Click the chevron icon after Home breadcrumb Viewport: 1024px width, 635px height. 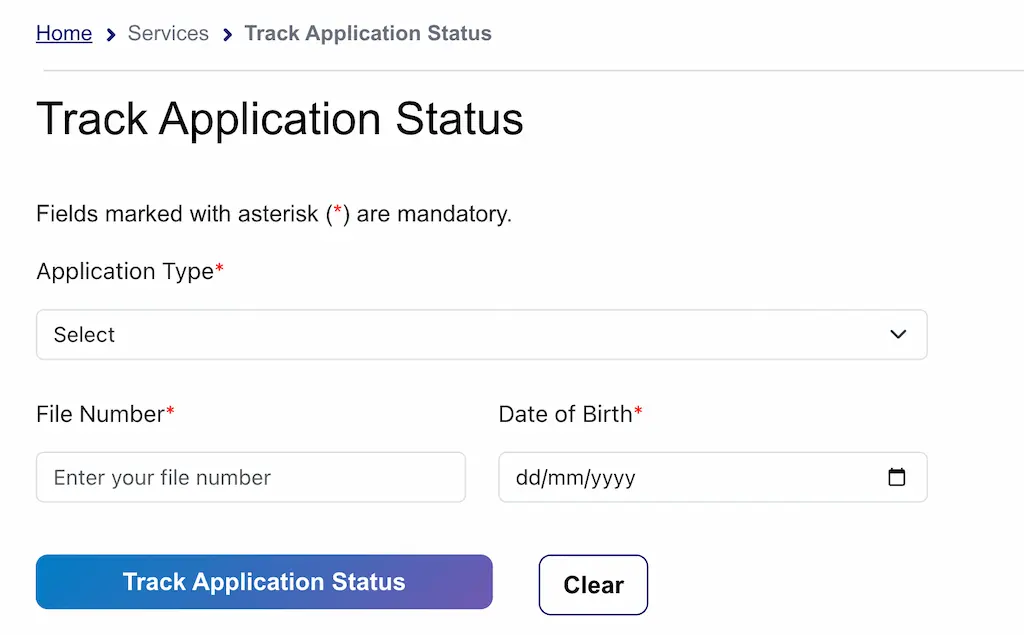pos(111,35)
